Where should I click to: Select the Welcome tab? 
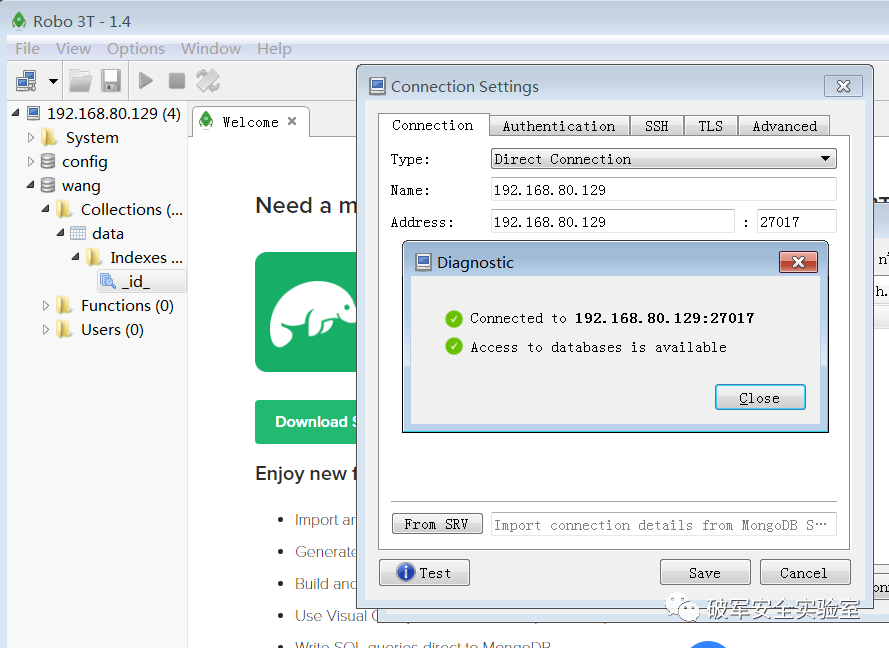(251, 122)
